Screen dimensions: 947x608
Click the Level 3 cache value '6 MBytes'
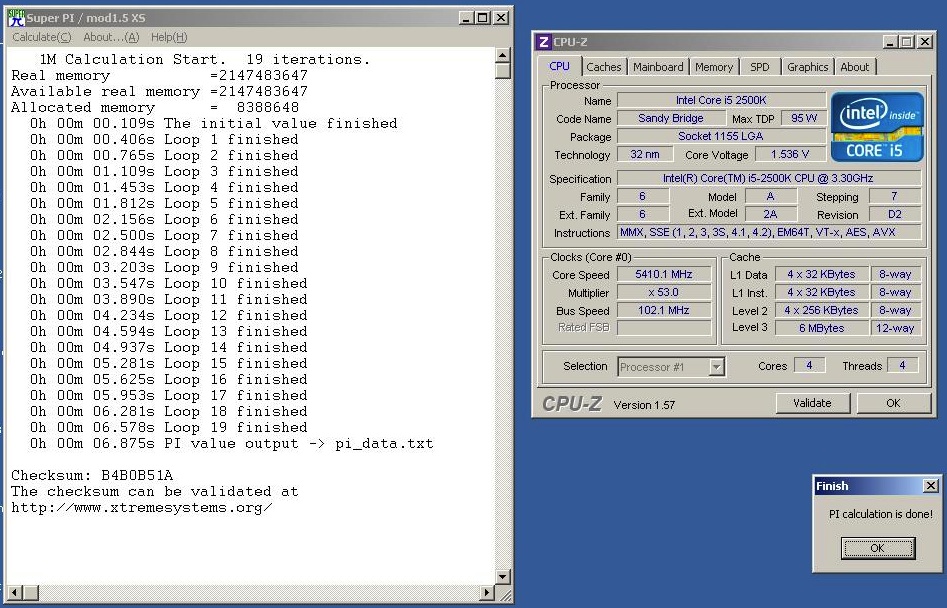tap(821, 328)
